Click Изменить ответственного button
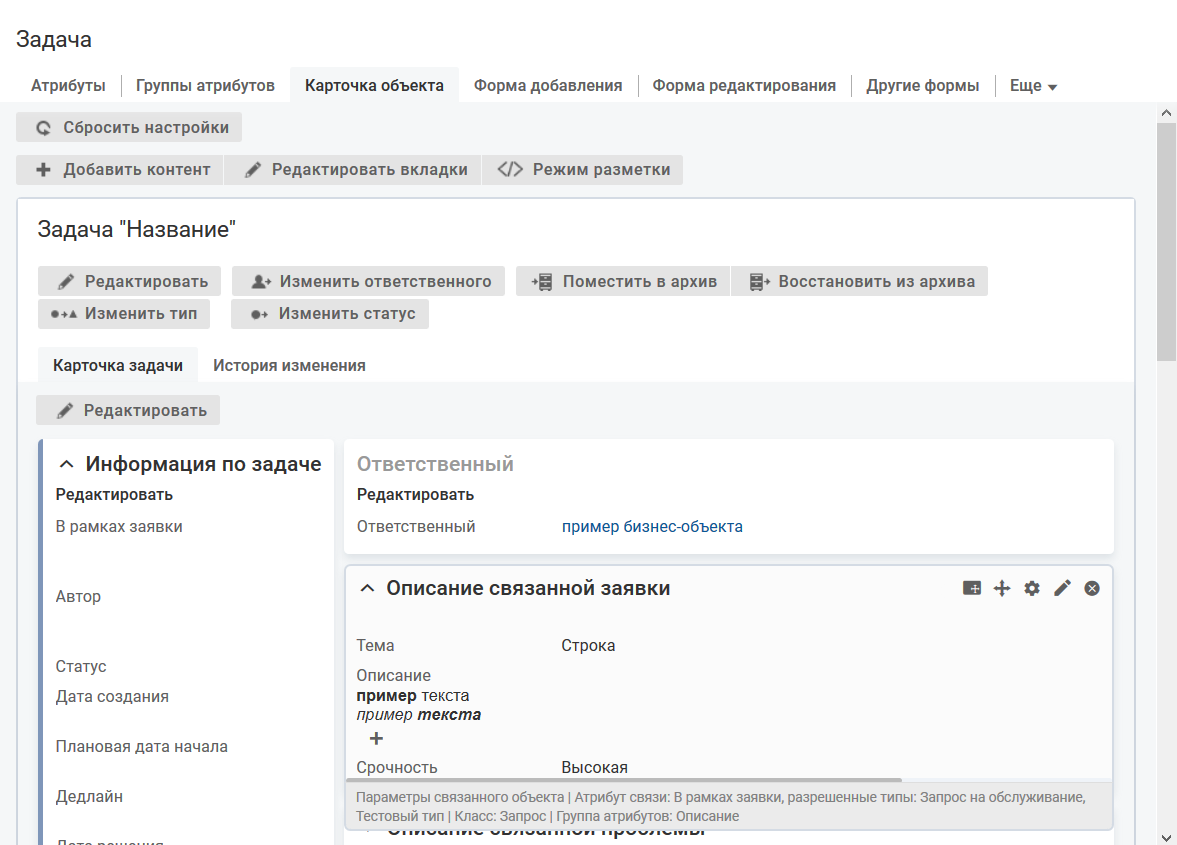The height and width of the screenshot is (845, 1177). tap(369, 281)
